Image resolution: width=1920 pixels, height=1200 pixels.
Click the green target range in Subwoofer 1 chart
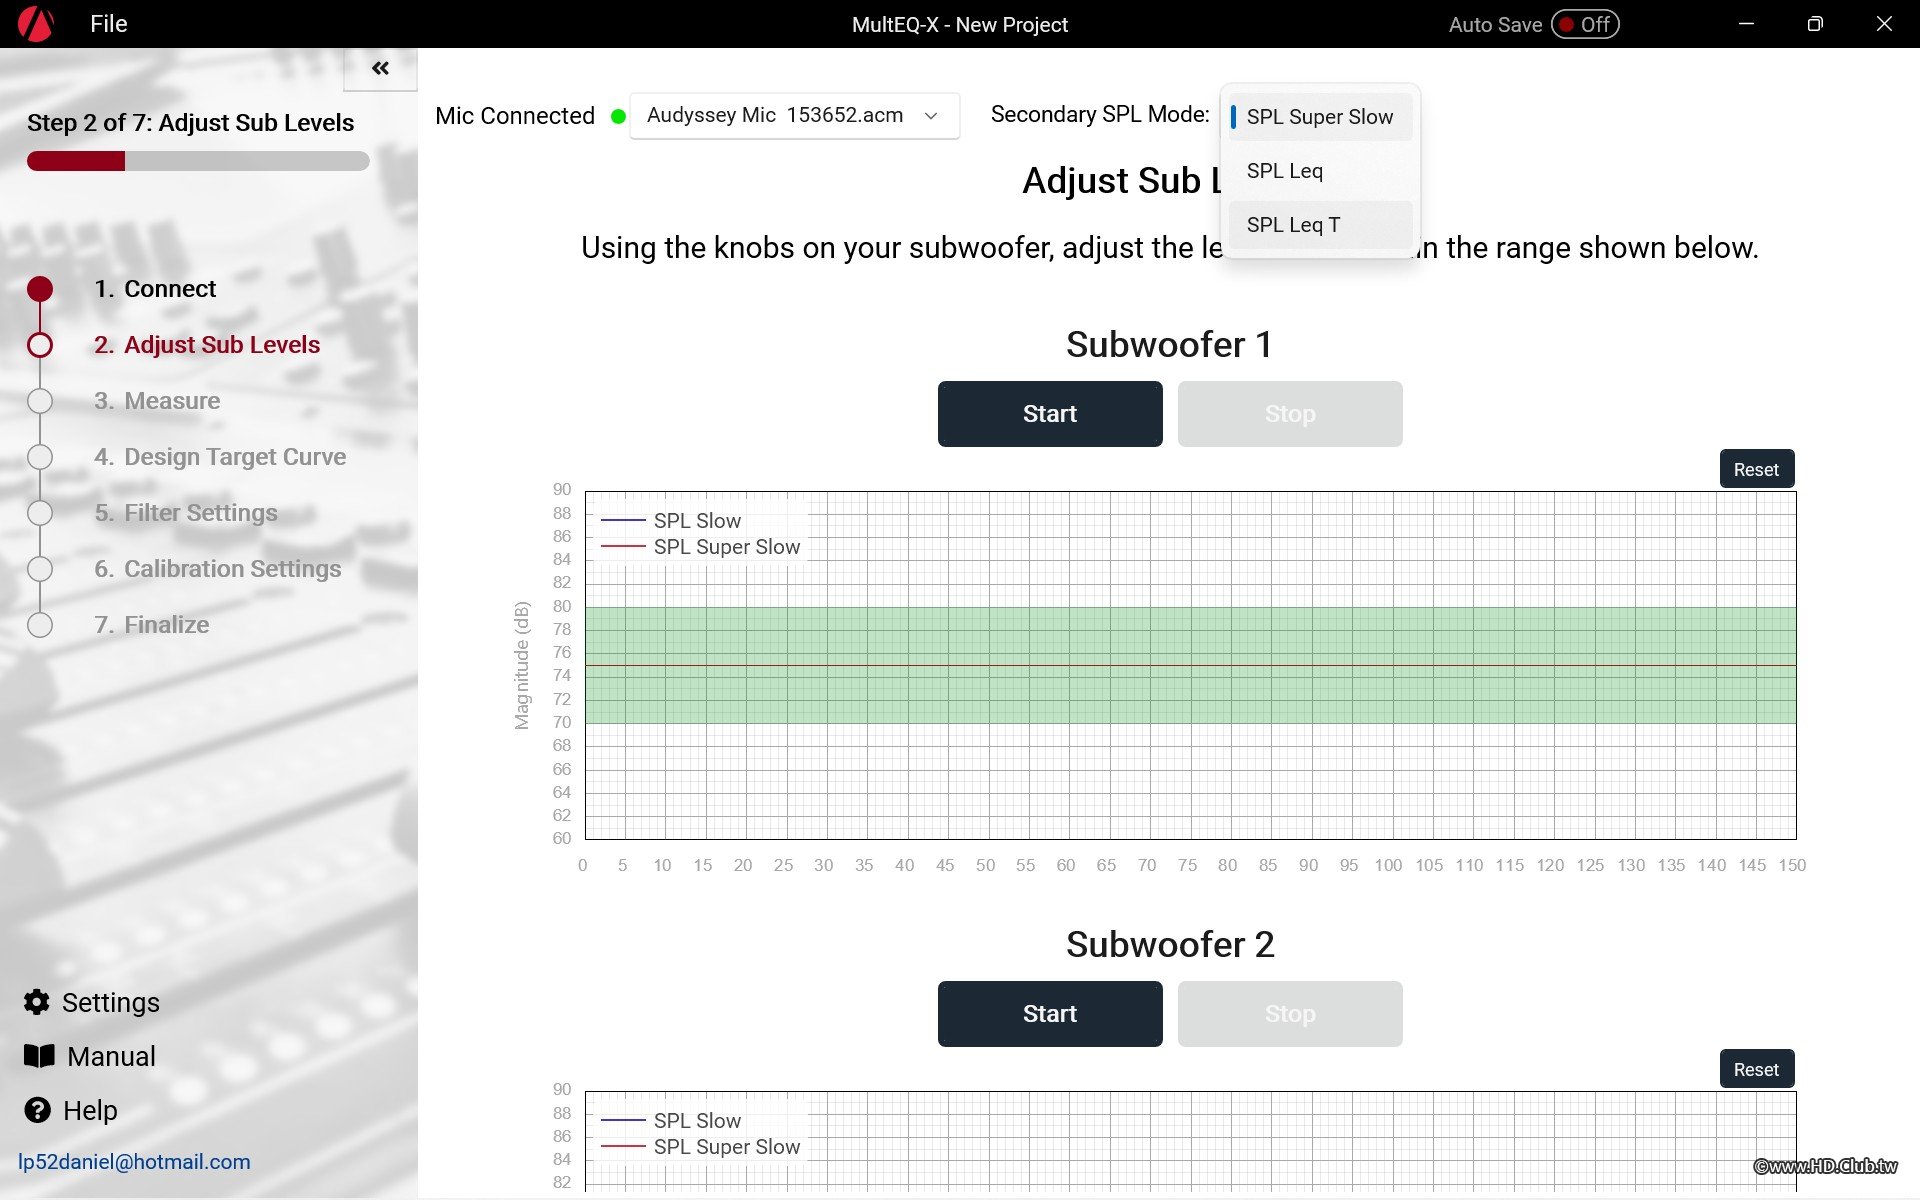click(x=1190, y=665)
